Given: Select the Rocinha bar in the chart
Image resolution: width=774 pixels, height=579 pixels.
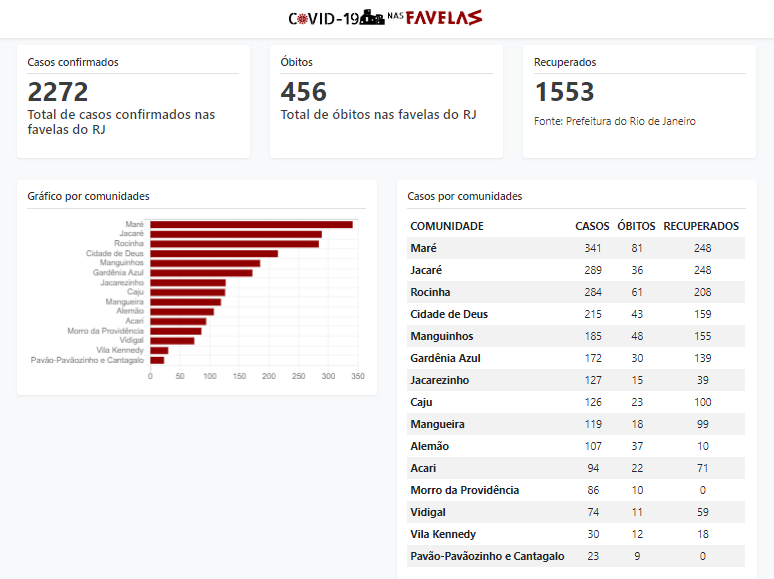Looking at the screenshot, I should click(x=234, y=243).
